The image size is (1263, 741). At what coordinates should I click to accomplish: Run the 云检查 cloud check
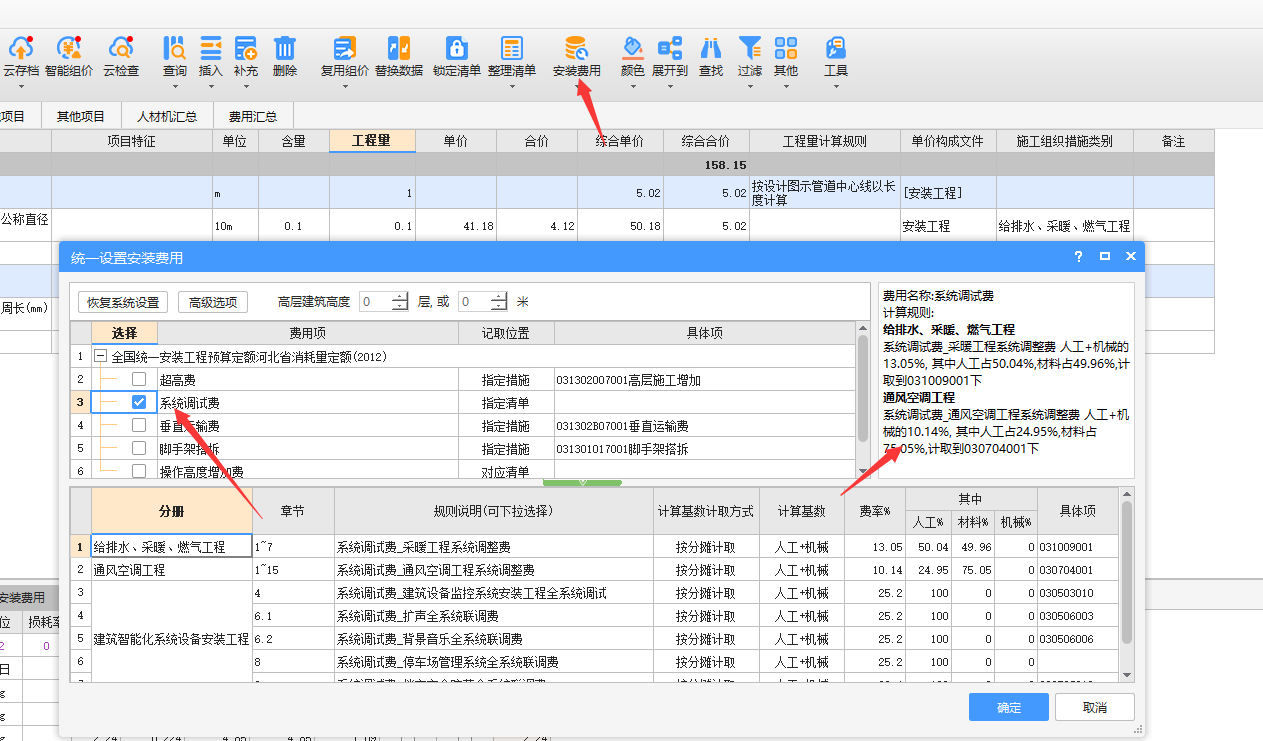coord(121,58)
